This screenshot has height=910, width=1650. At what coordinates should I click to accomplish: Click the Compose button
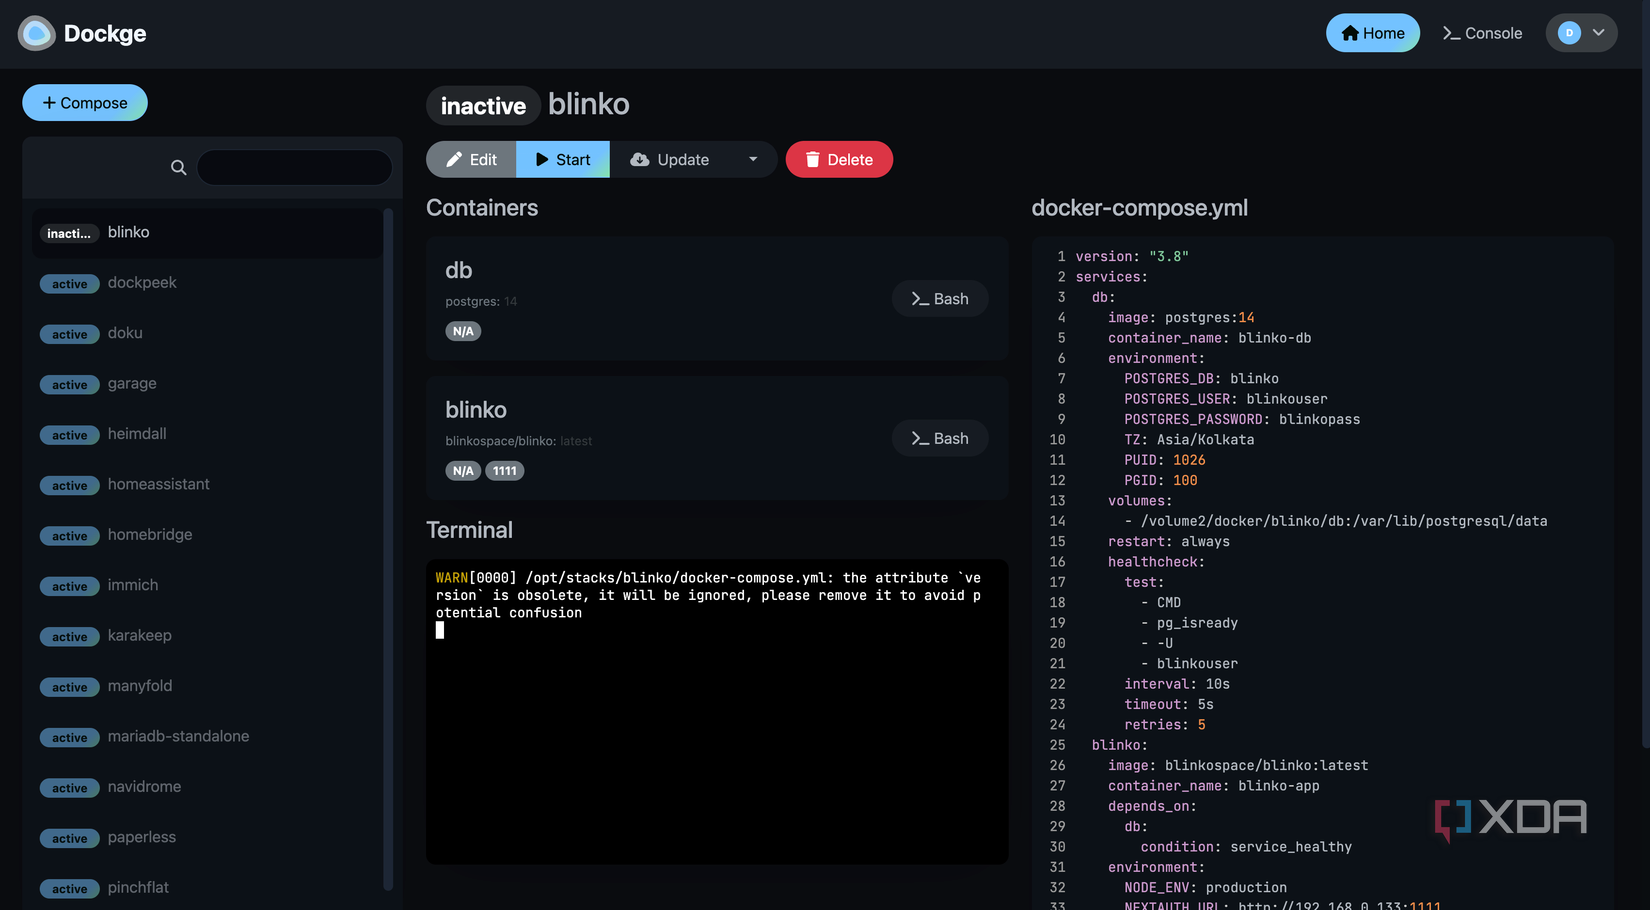(85, 102)
